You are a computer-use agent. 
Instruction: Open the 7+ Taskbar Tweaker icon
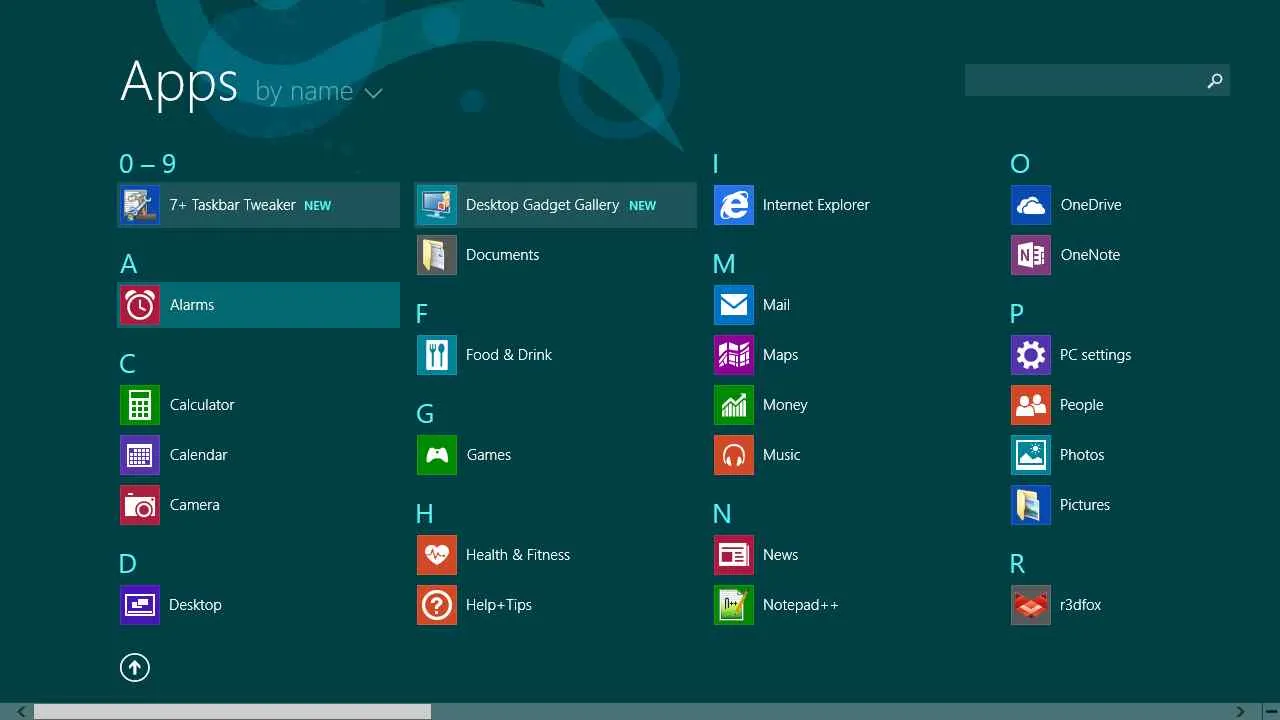pyautogui.click(x=140, y=205)
